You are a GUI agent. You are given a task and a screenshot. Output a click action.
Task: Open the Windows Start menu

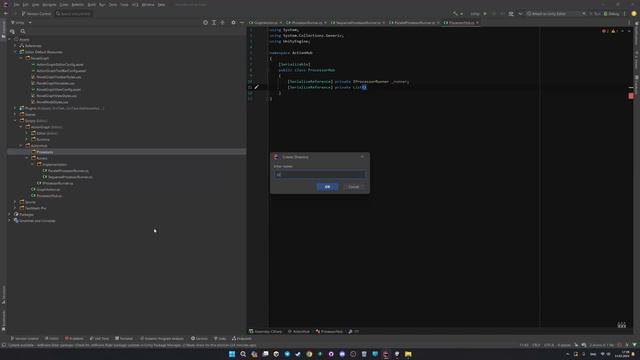click(232, 354)
